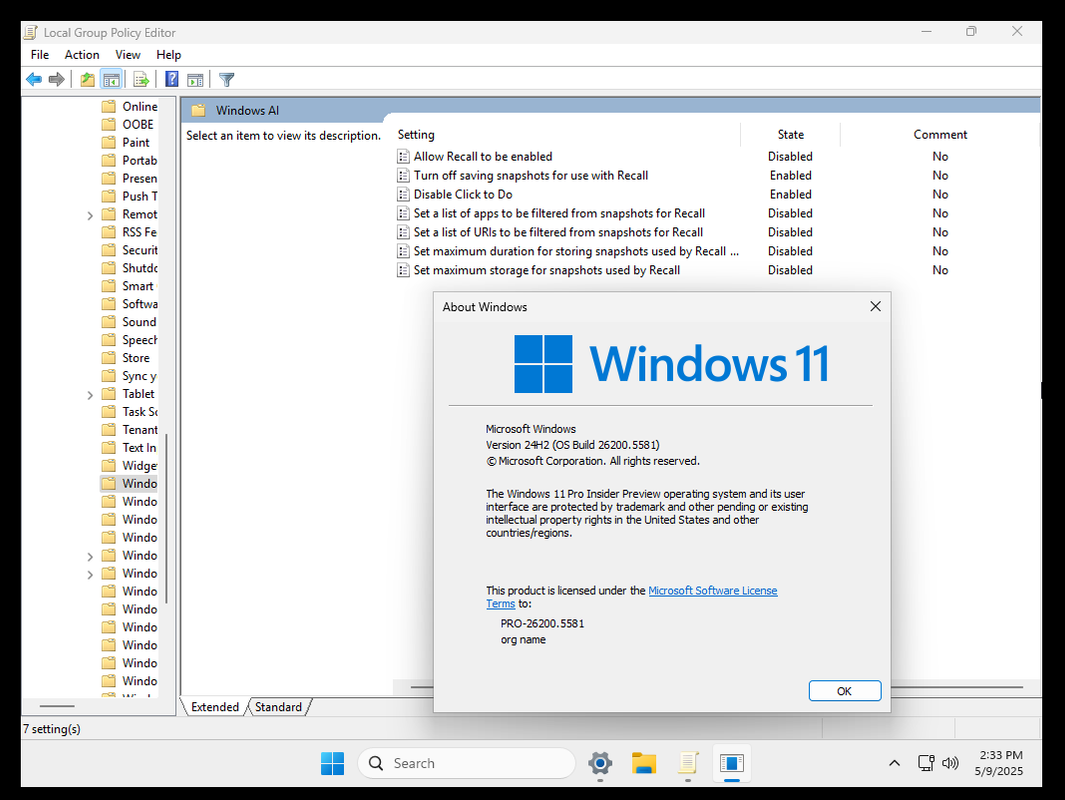Select "Set maximum storage for snapshots used by Recall"
Image resolution: width=1065 pixels, height=800 pixels.
point(547,270)
